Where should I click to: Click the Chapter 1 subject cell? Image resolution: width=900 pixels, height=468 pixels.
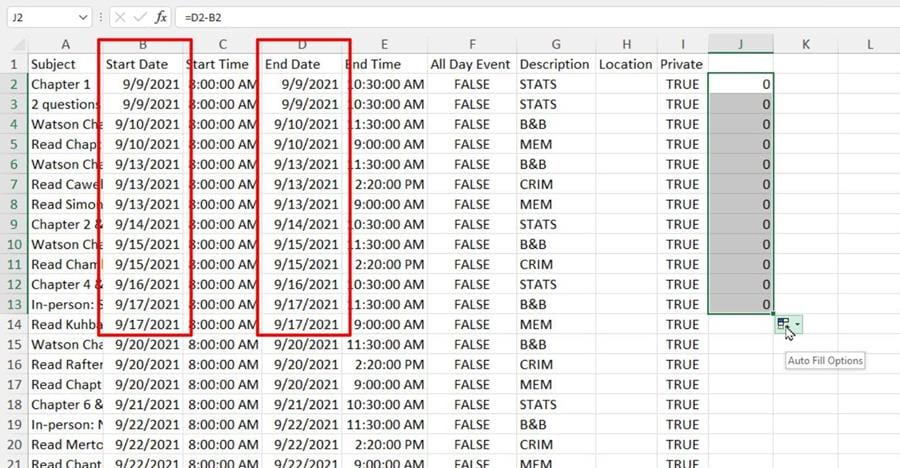pos(65,84)
